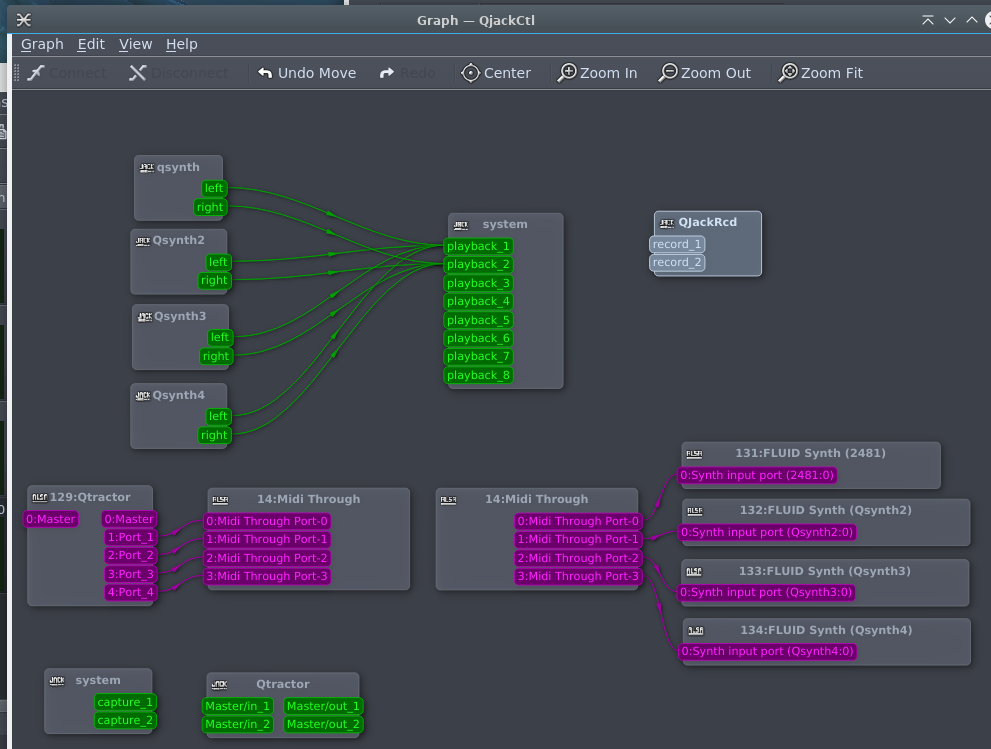Click the JACK icon on Qsynth4 node

click(143, 396)
